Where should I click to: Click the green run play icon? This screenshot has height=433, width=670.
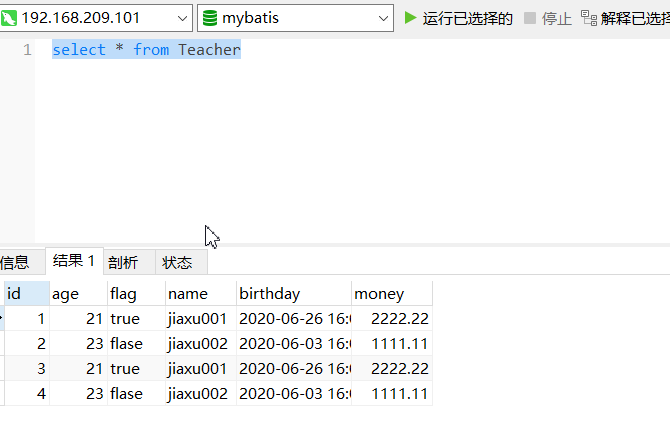coord(410,18)
